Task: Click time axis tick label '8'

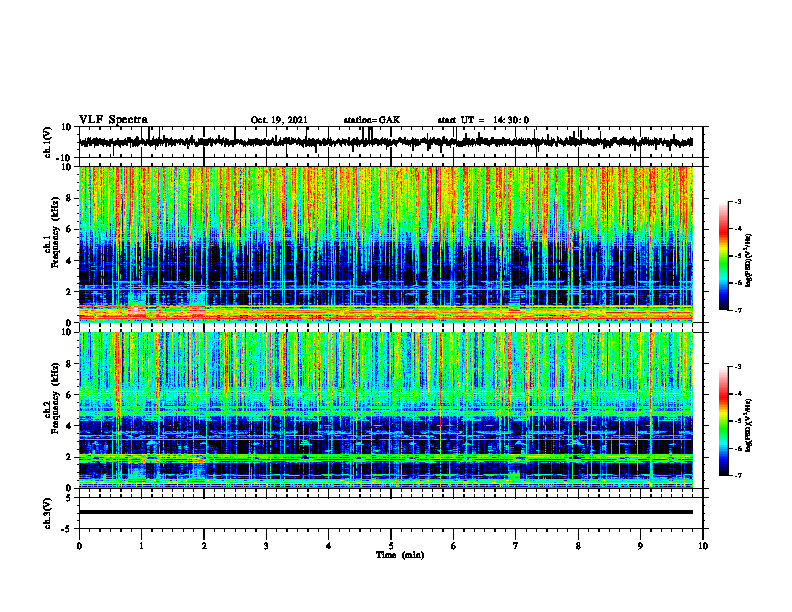Action: 578,546
